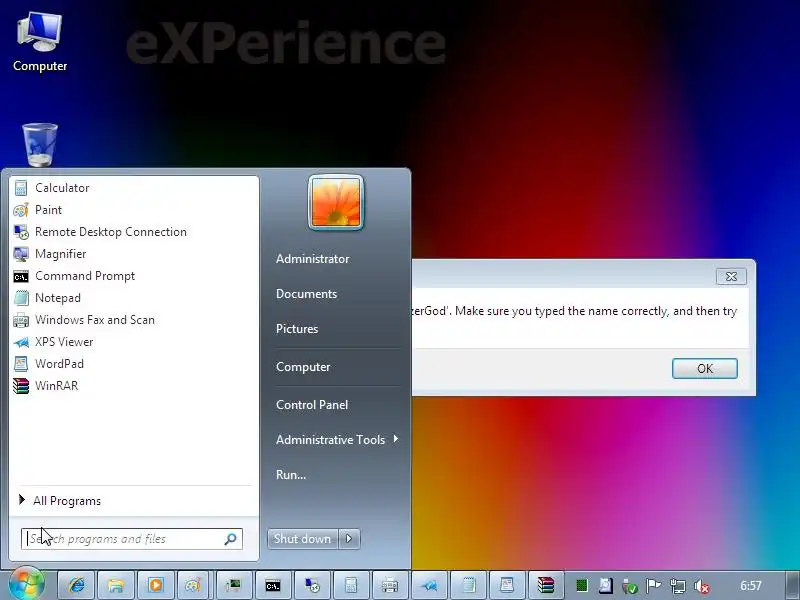Open Documents from the Start menu
800x600 pixels.
point(307,294)
